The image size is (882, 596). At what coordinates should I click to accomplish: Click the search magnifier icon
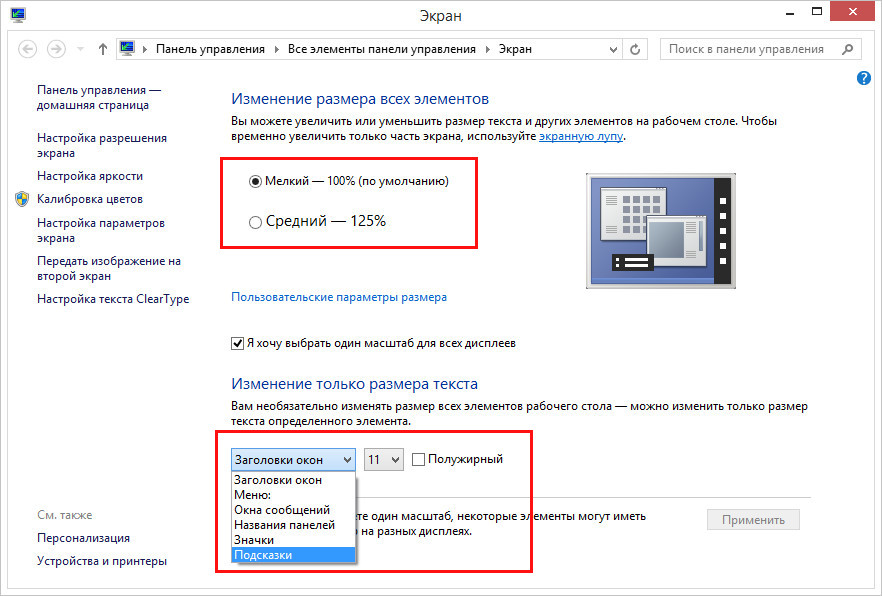click(x=847, y=49)
